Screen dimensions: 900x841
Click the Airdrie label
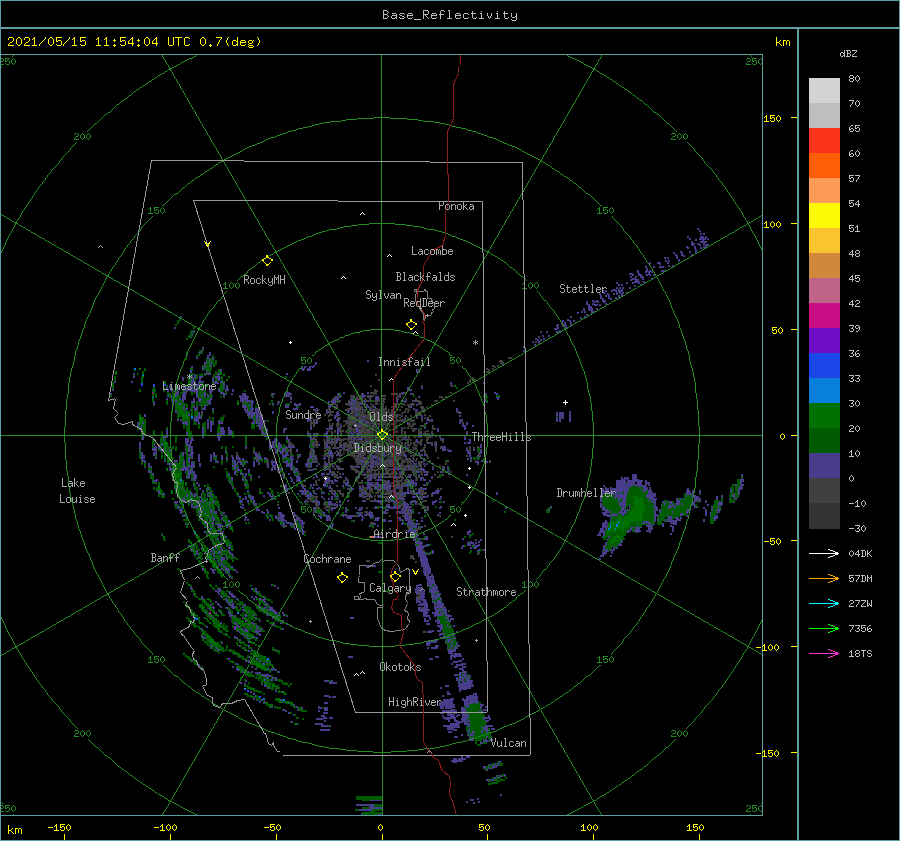pyautogui.click(x=394, y=534)
